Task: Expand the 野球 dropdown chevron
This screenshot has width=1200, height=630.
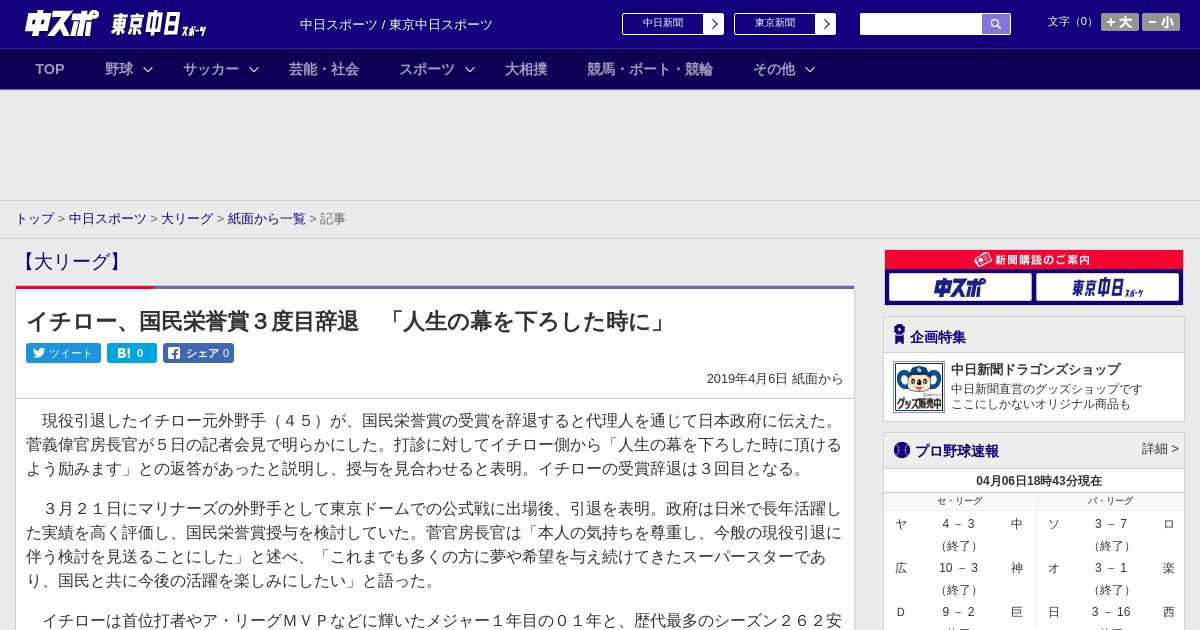Action: [x=148, y=69]
